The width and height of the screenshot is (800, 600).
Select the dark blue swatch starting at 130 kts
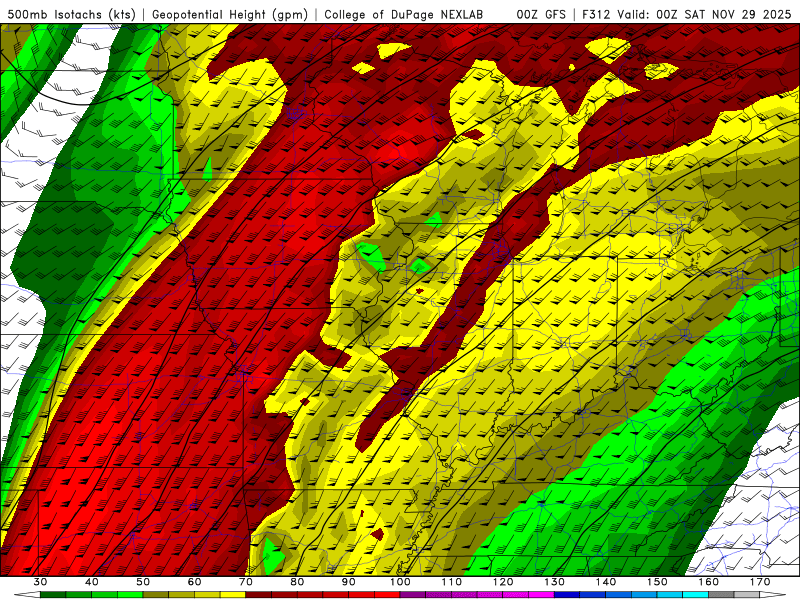pos(567,595)
